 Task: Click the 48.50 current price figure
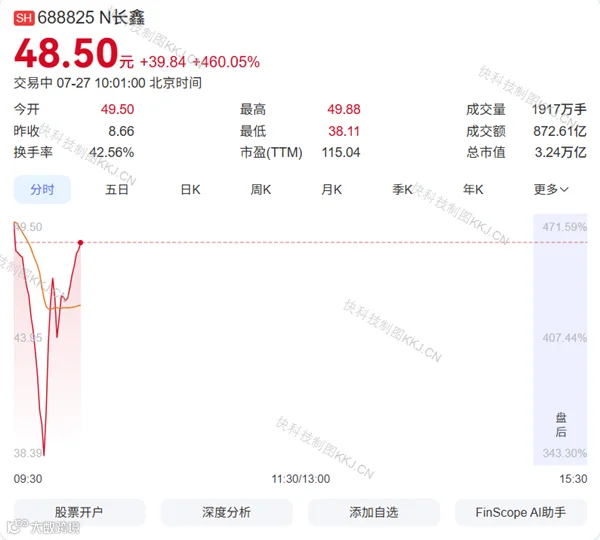66,52
